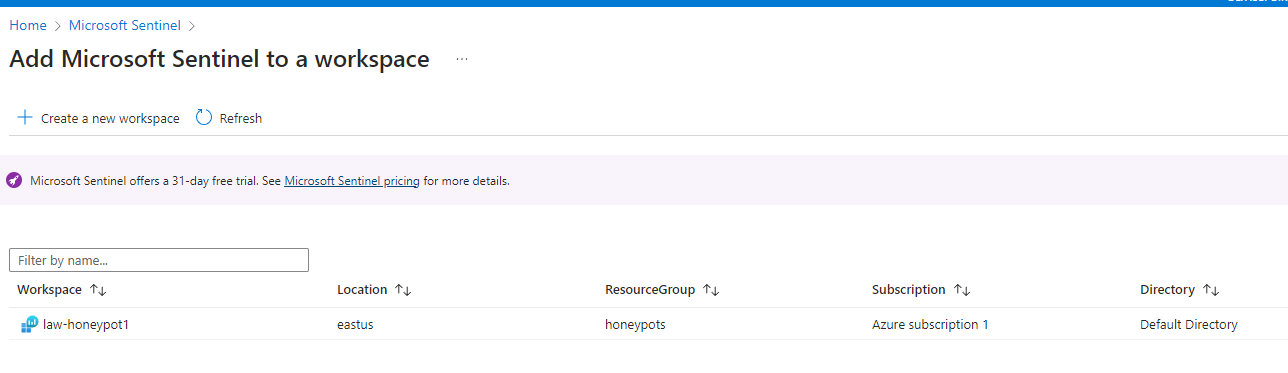1288x373 pixels.
Task: Sort by ResourceGroup column header
Action: coord(650,290)
